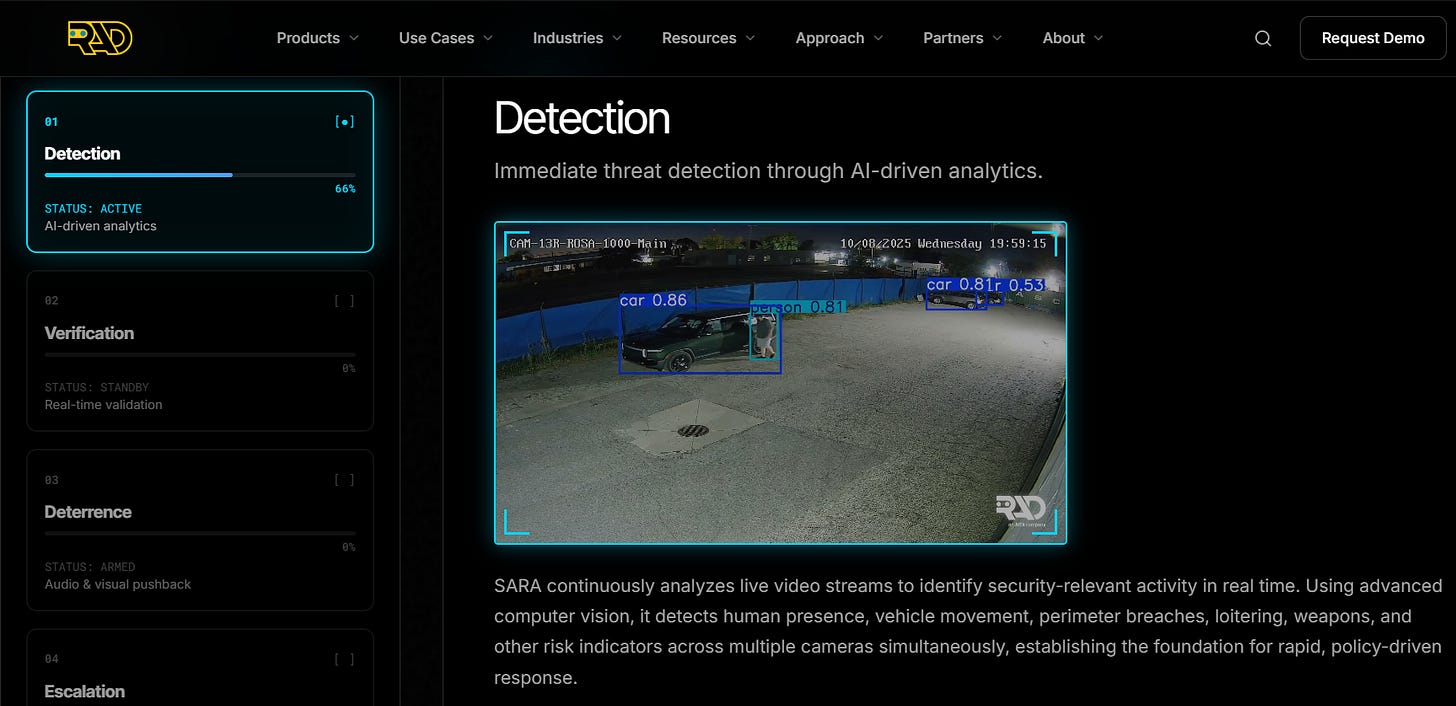Open the About menu
The height and width of the screenshot is (706, 1456).
coord(1073,38)
